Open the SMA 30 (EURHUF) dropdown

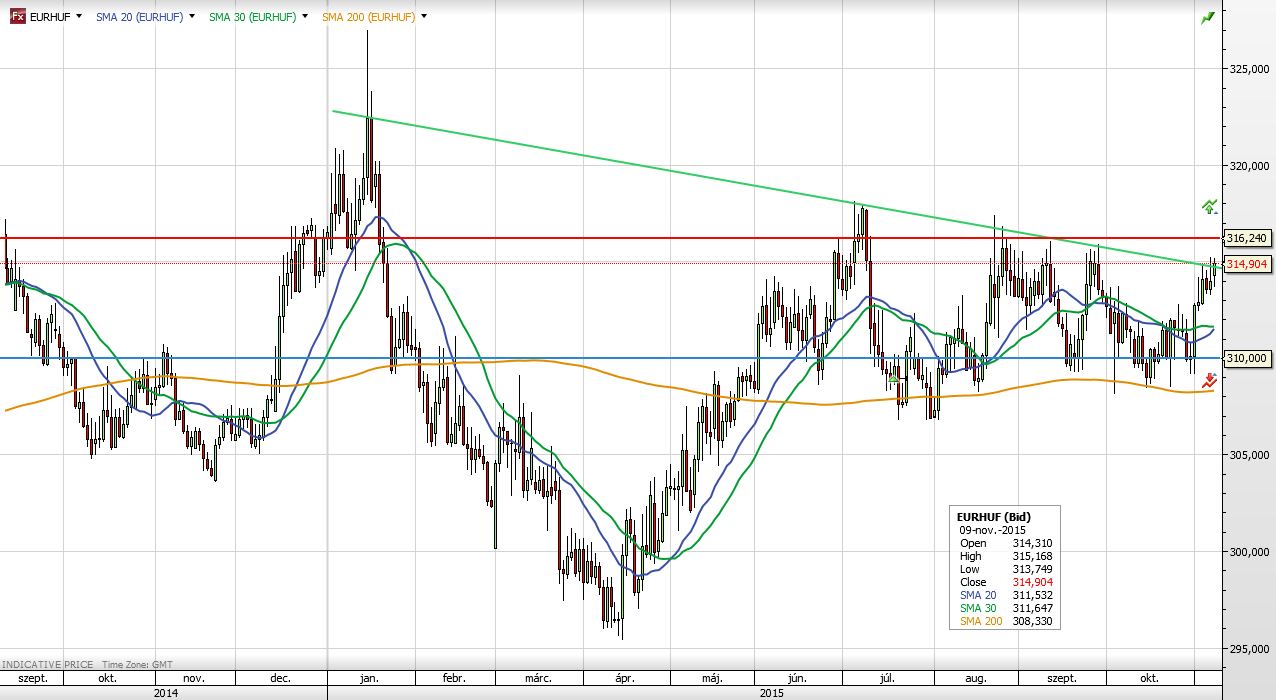pos(305,17)
